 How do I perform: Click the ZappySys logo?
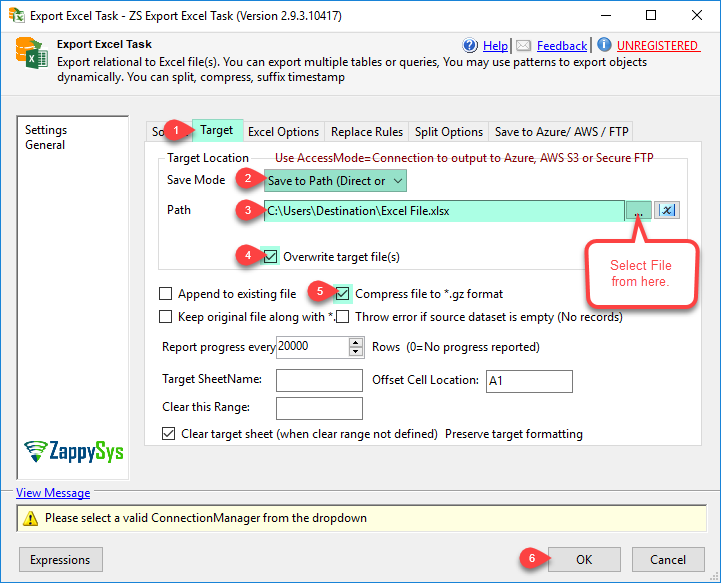[74, 451]
